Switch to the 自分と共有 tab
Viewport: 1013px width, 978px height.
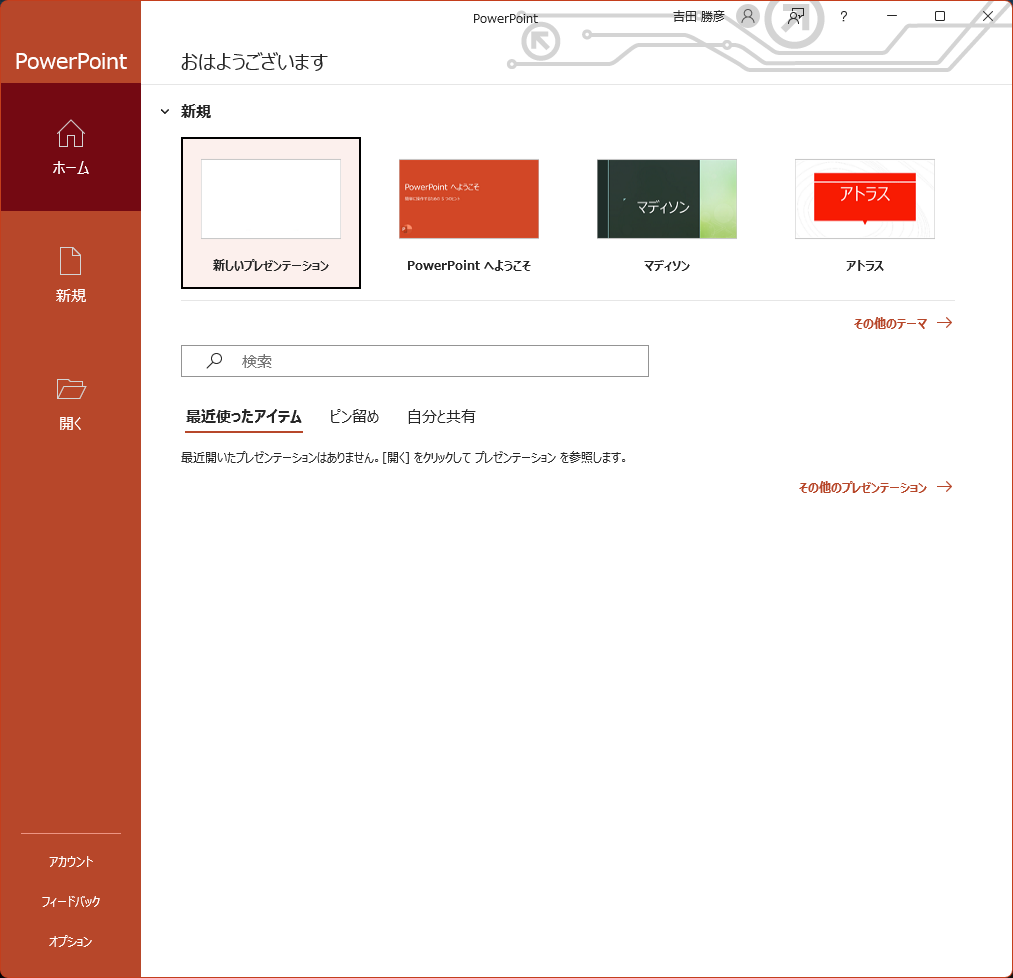point(441,417)
